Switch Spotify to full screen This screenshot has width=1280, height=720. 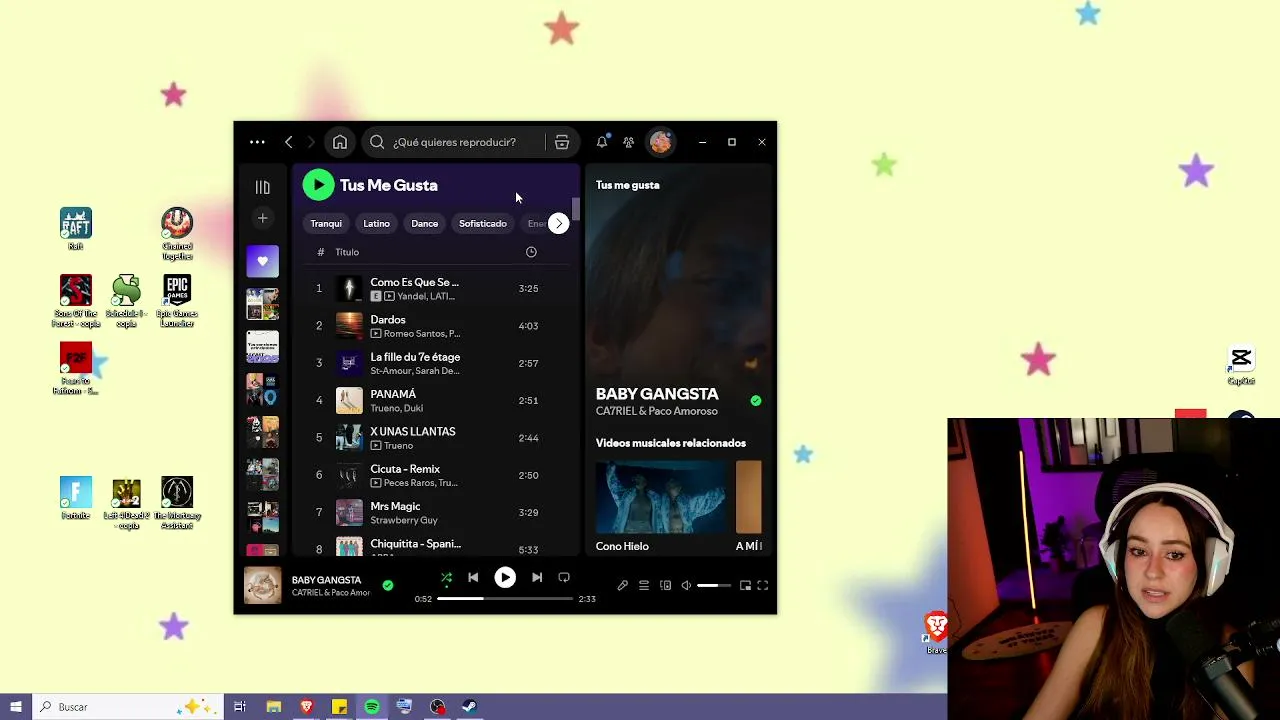[x=762, y=586]
